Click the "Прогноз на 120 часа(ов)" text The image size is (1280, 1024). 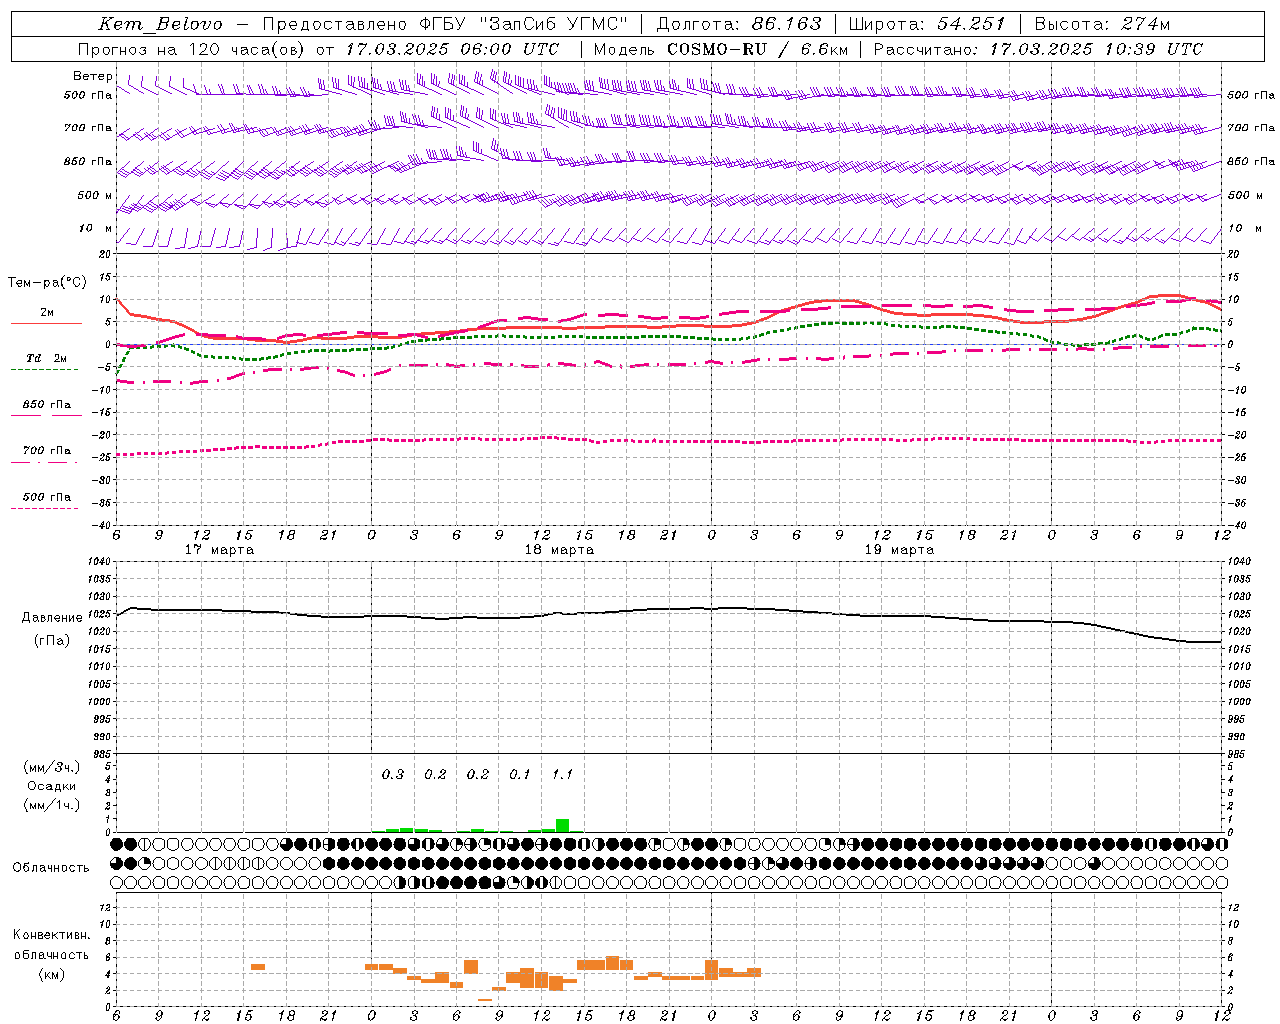tap(193, 49)
